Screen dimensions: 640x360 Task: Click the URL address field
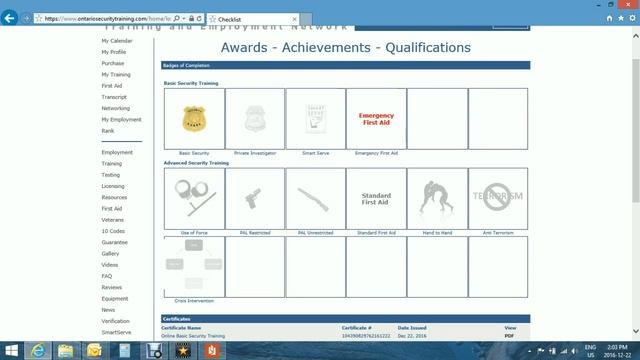coord(108,19)
